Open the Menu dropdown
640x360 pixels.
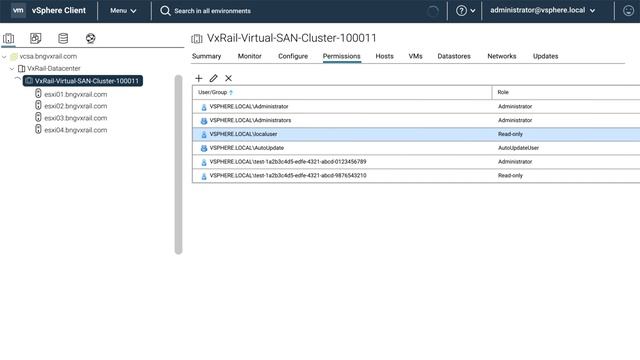point(123,11)
